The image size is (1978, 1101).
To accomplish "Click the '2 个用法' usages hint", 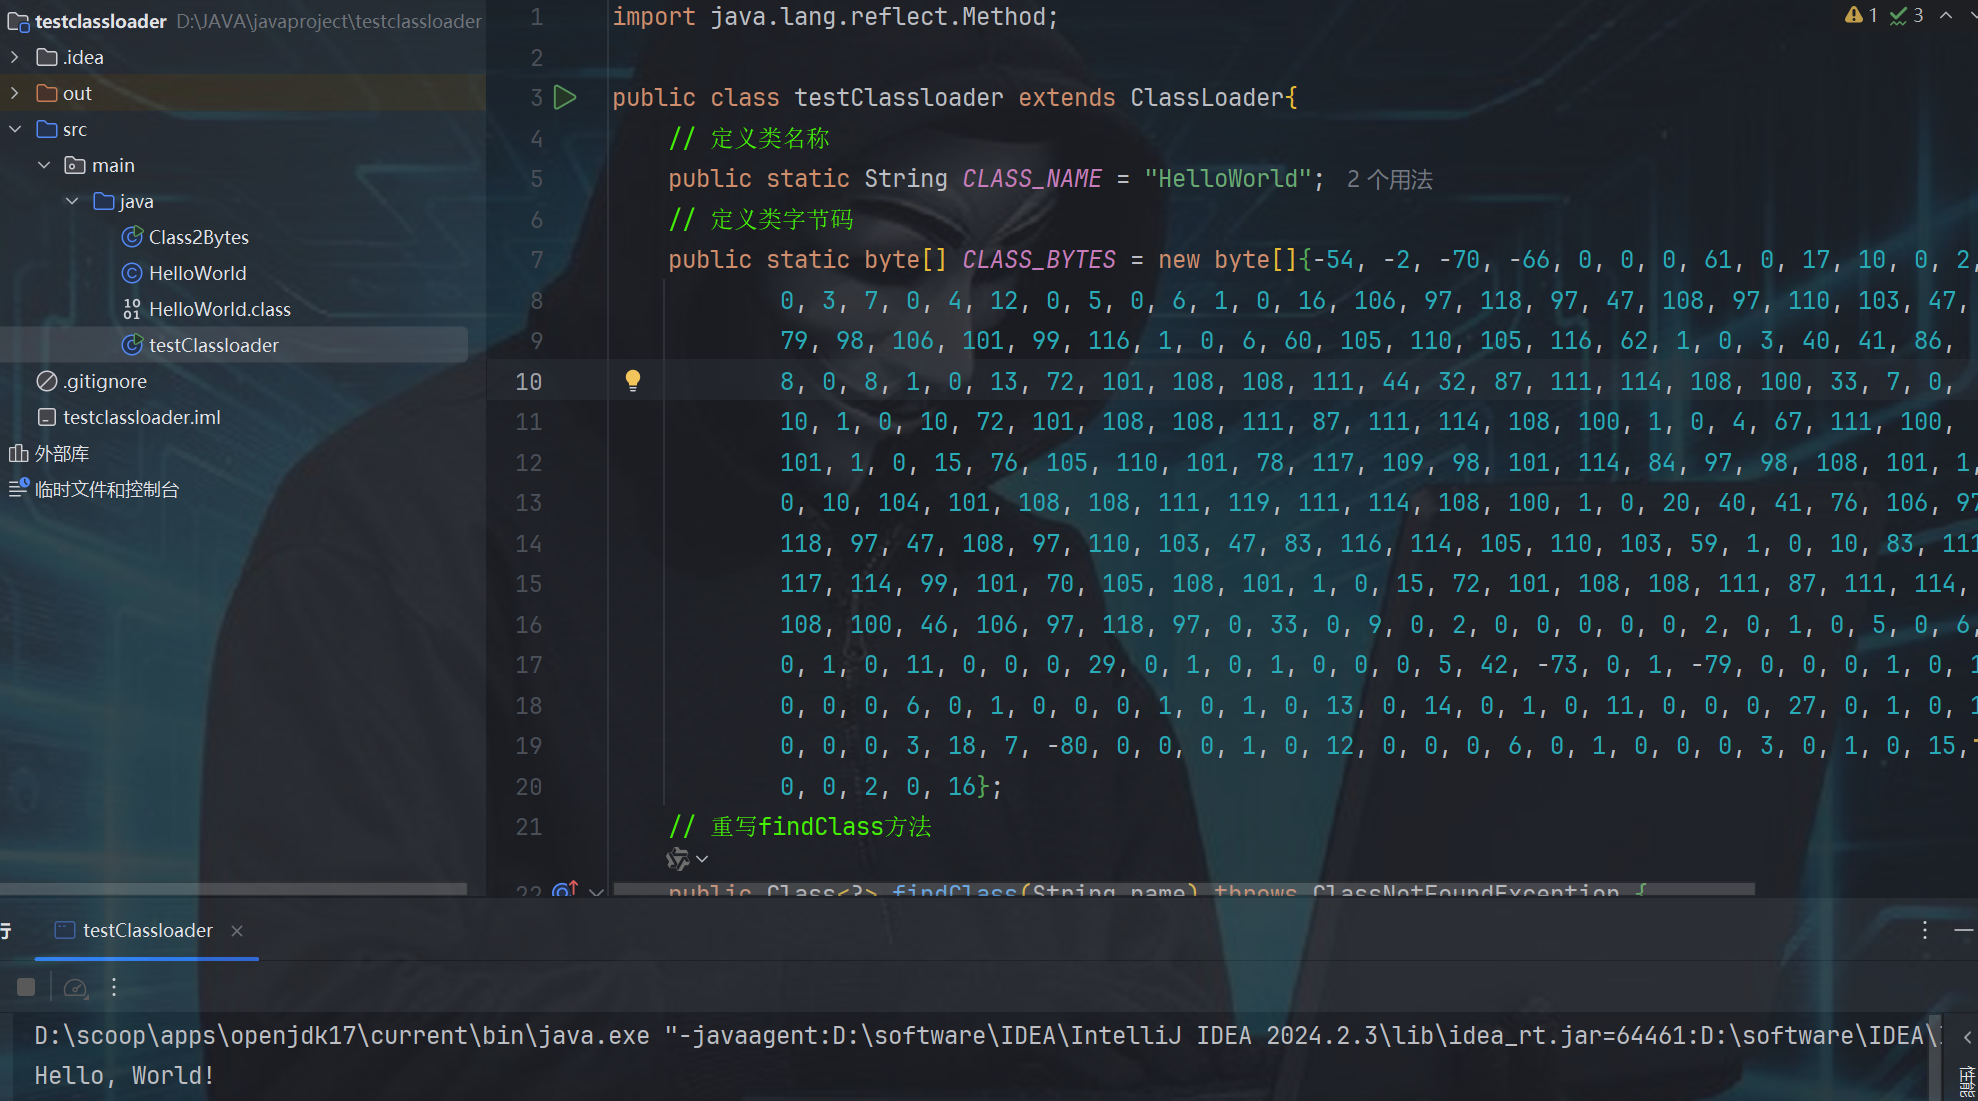I will [1389, 179].
